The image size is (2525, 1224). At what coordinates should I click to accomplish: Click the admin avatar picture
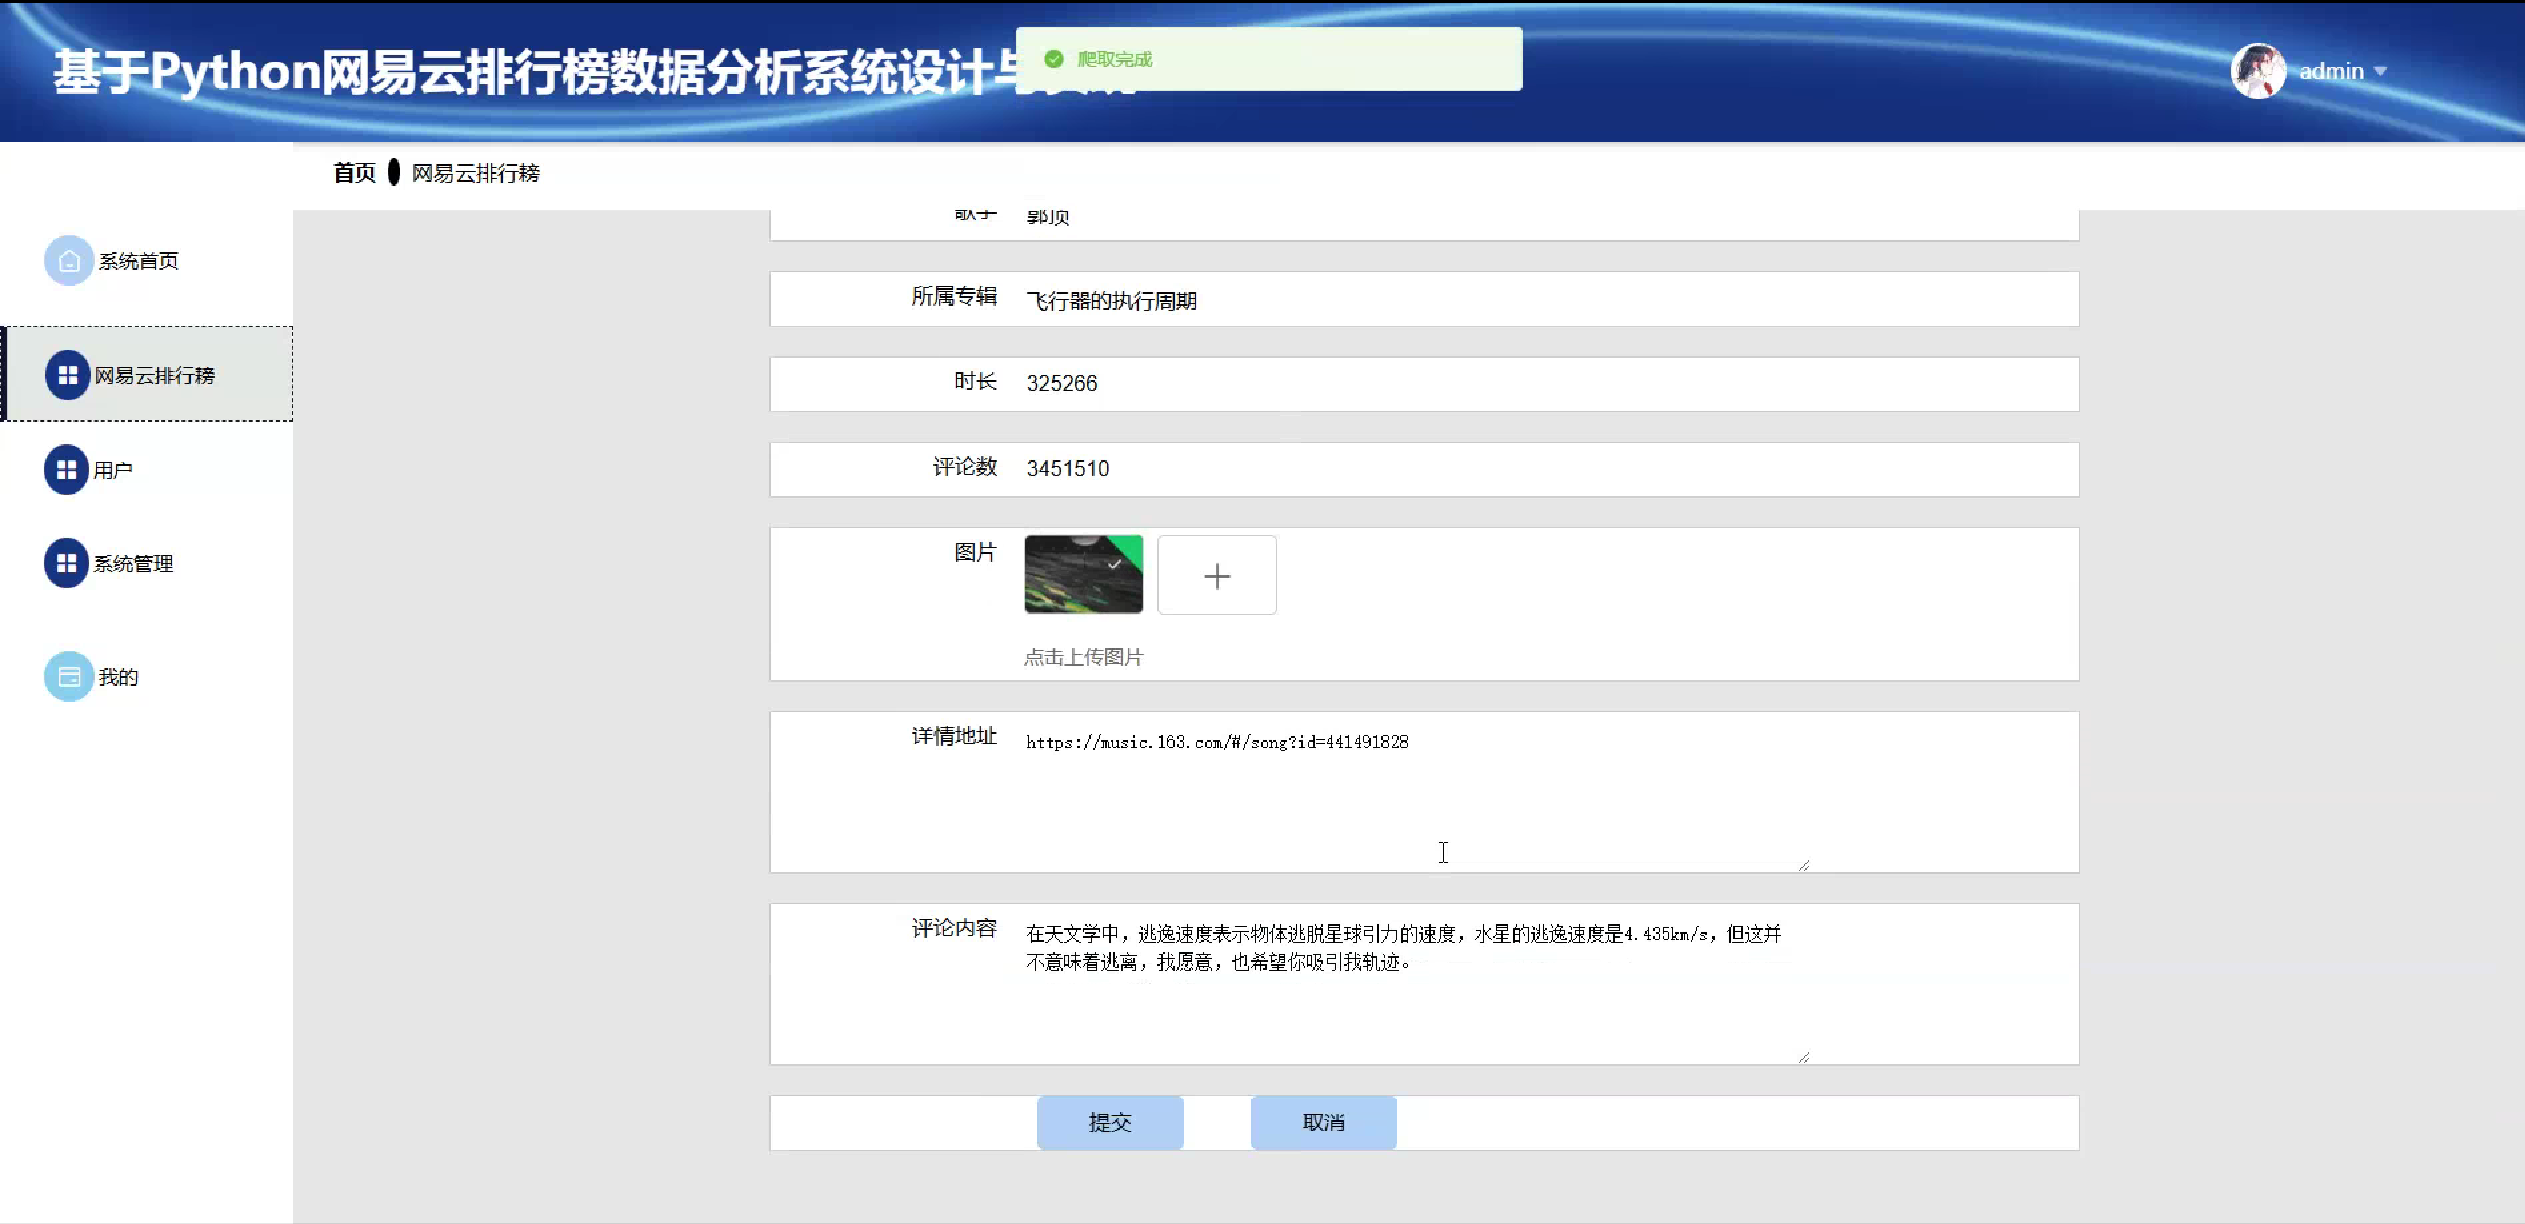pos(2257,71)
